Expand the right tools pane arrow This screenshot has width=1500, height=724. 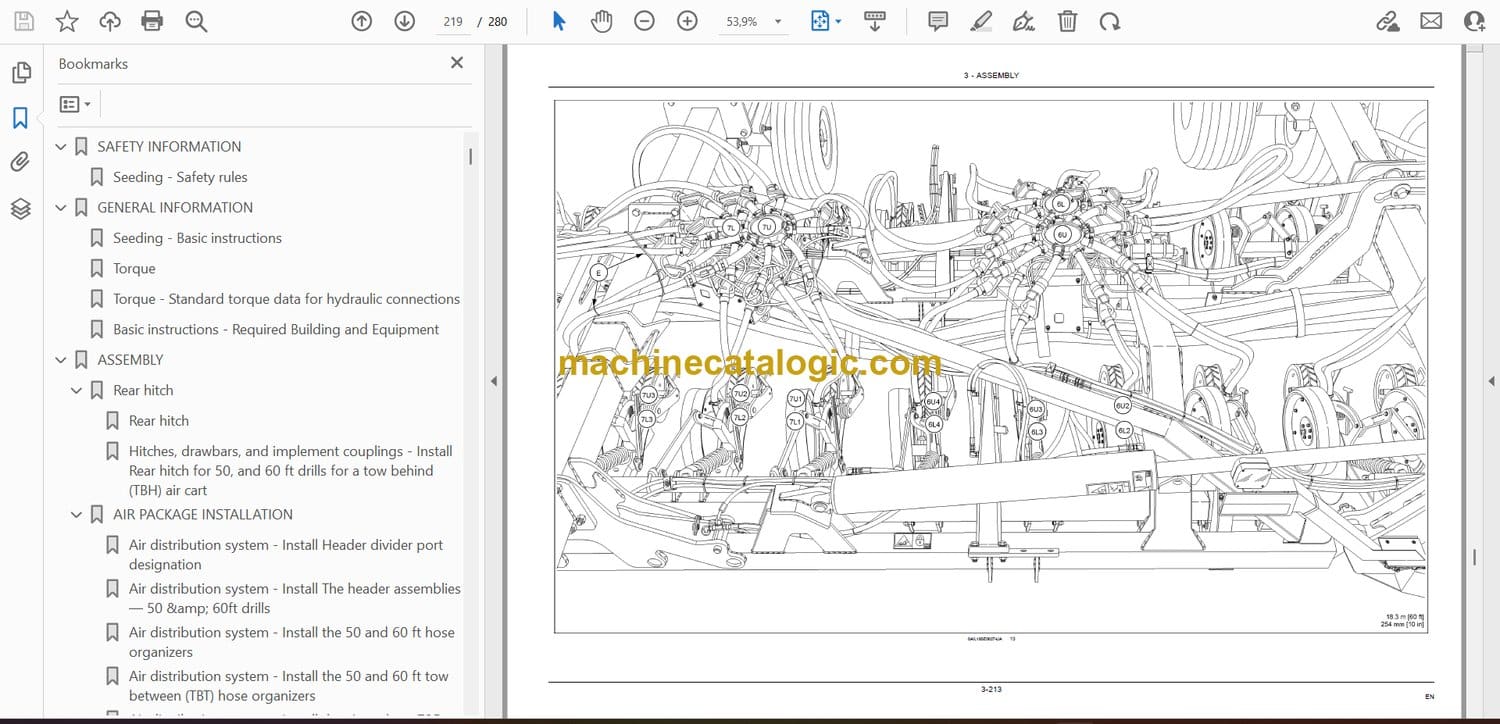[1491, 381]
